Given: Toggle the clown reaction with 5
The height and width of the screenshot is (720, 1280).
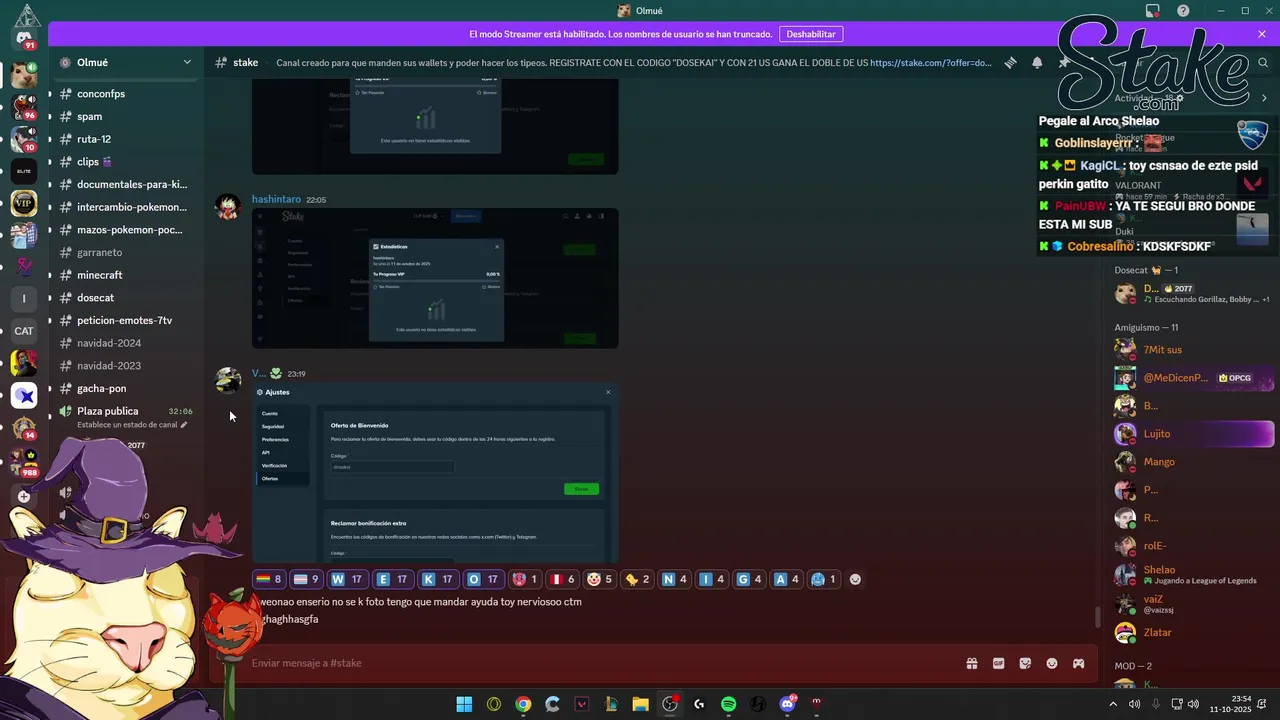Looking at the screenshot, I should tap(601, 579).
